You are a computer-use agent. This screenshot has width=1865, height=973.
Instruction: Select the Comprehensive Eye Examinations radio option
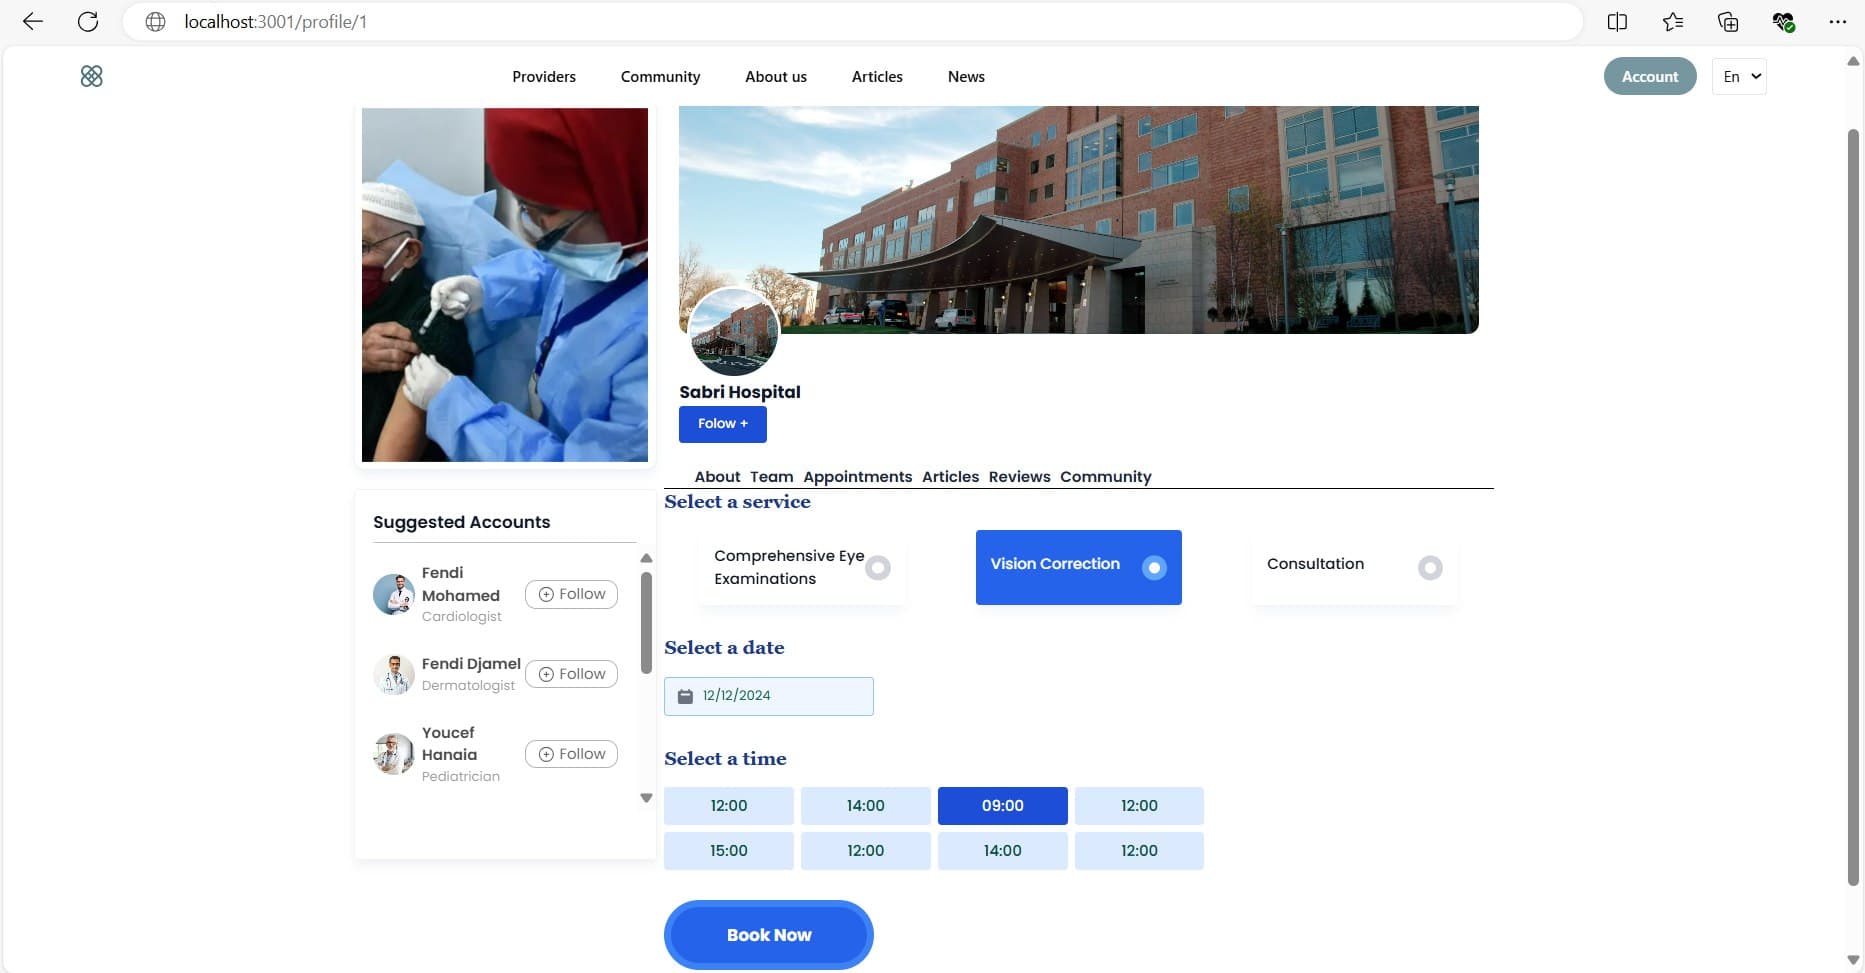coord(877,568)
